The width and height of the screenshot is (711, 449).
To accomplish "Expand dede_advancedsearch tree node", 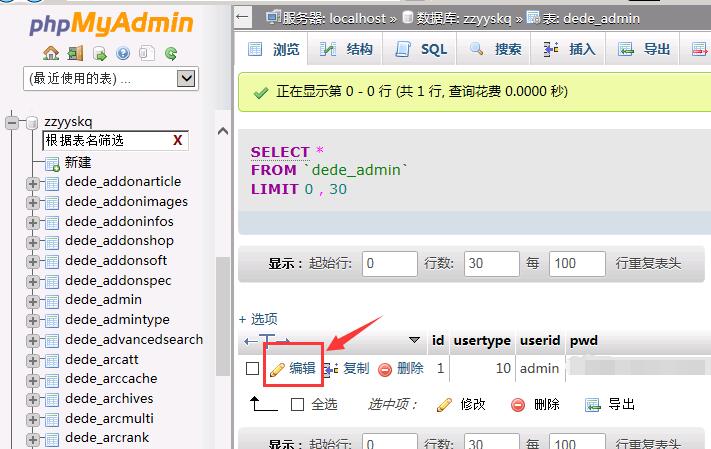I will click(x=33, y=341).
